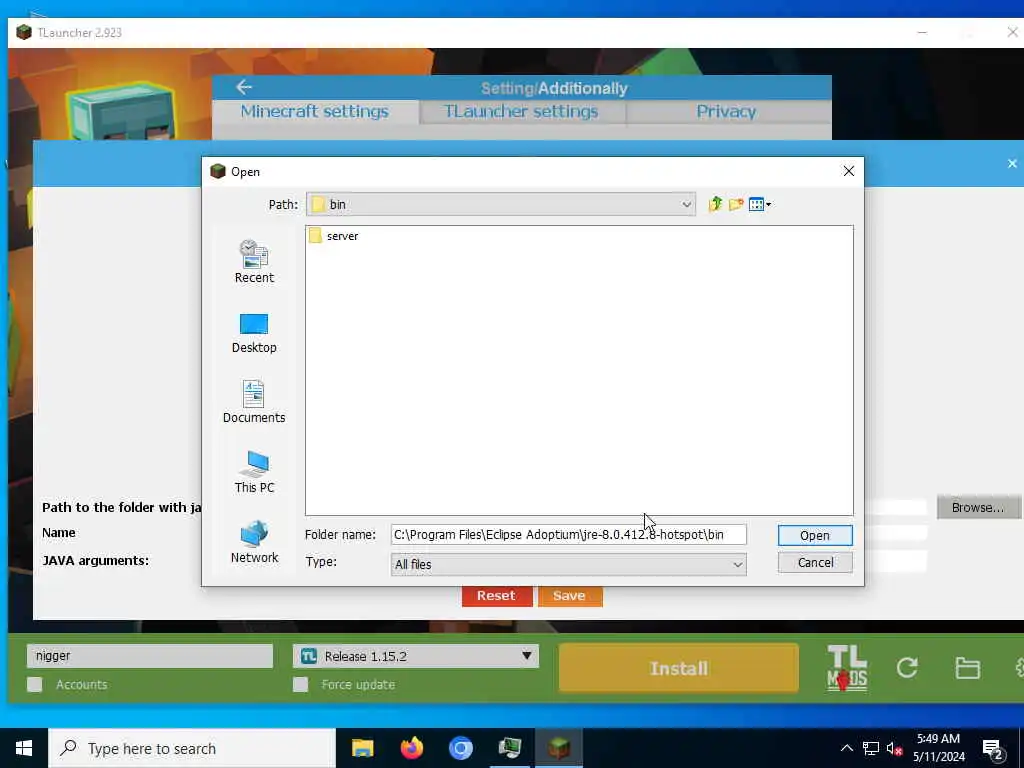Image resolution: width=1024 pixels, height=768 pixels.
Task: Click the network tray icon
Action: pyautogui.click(x=871, y=749)
